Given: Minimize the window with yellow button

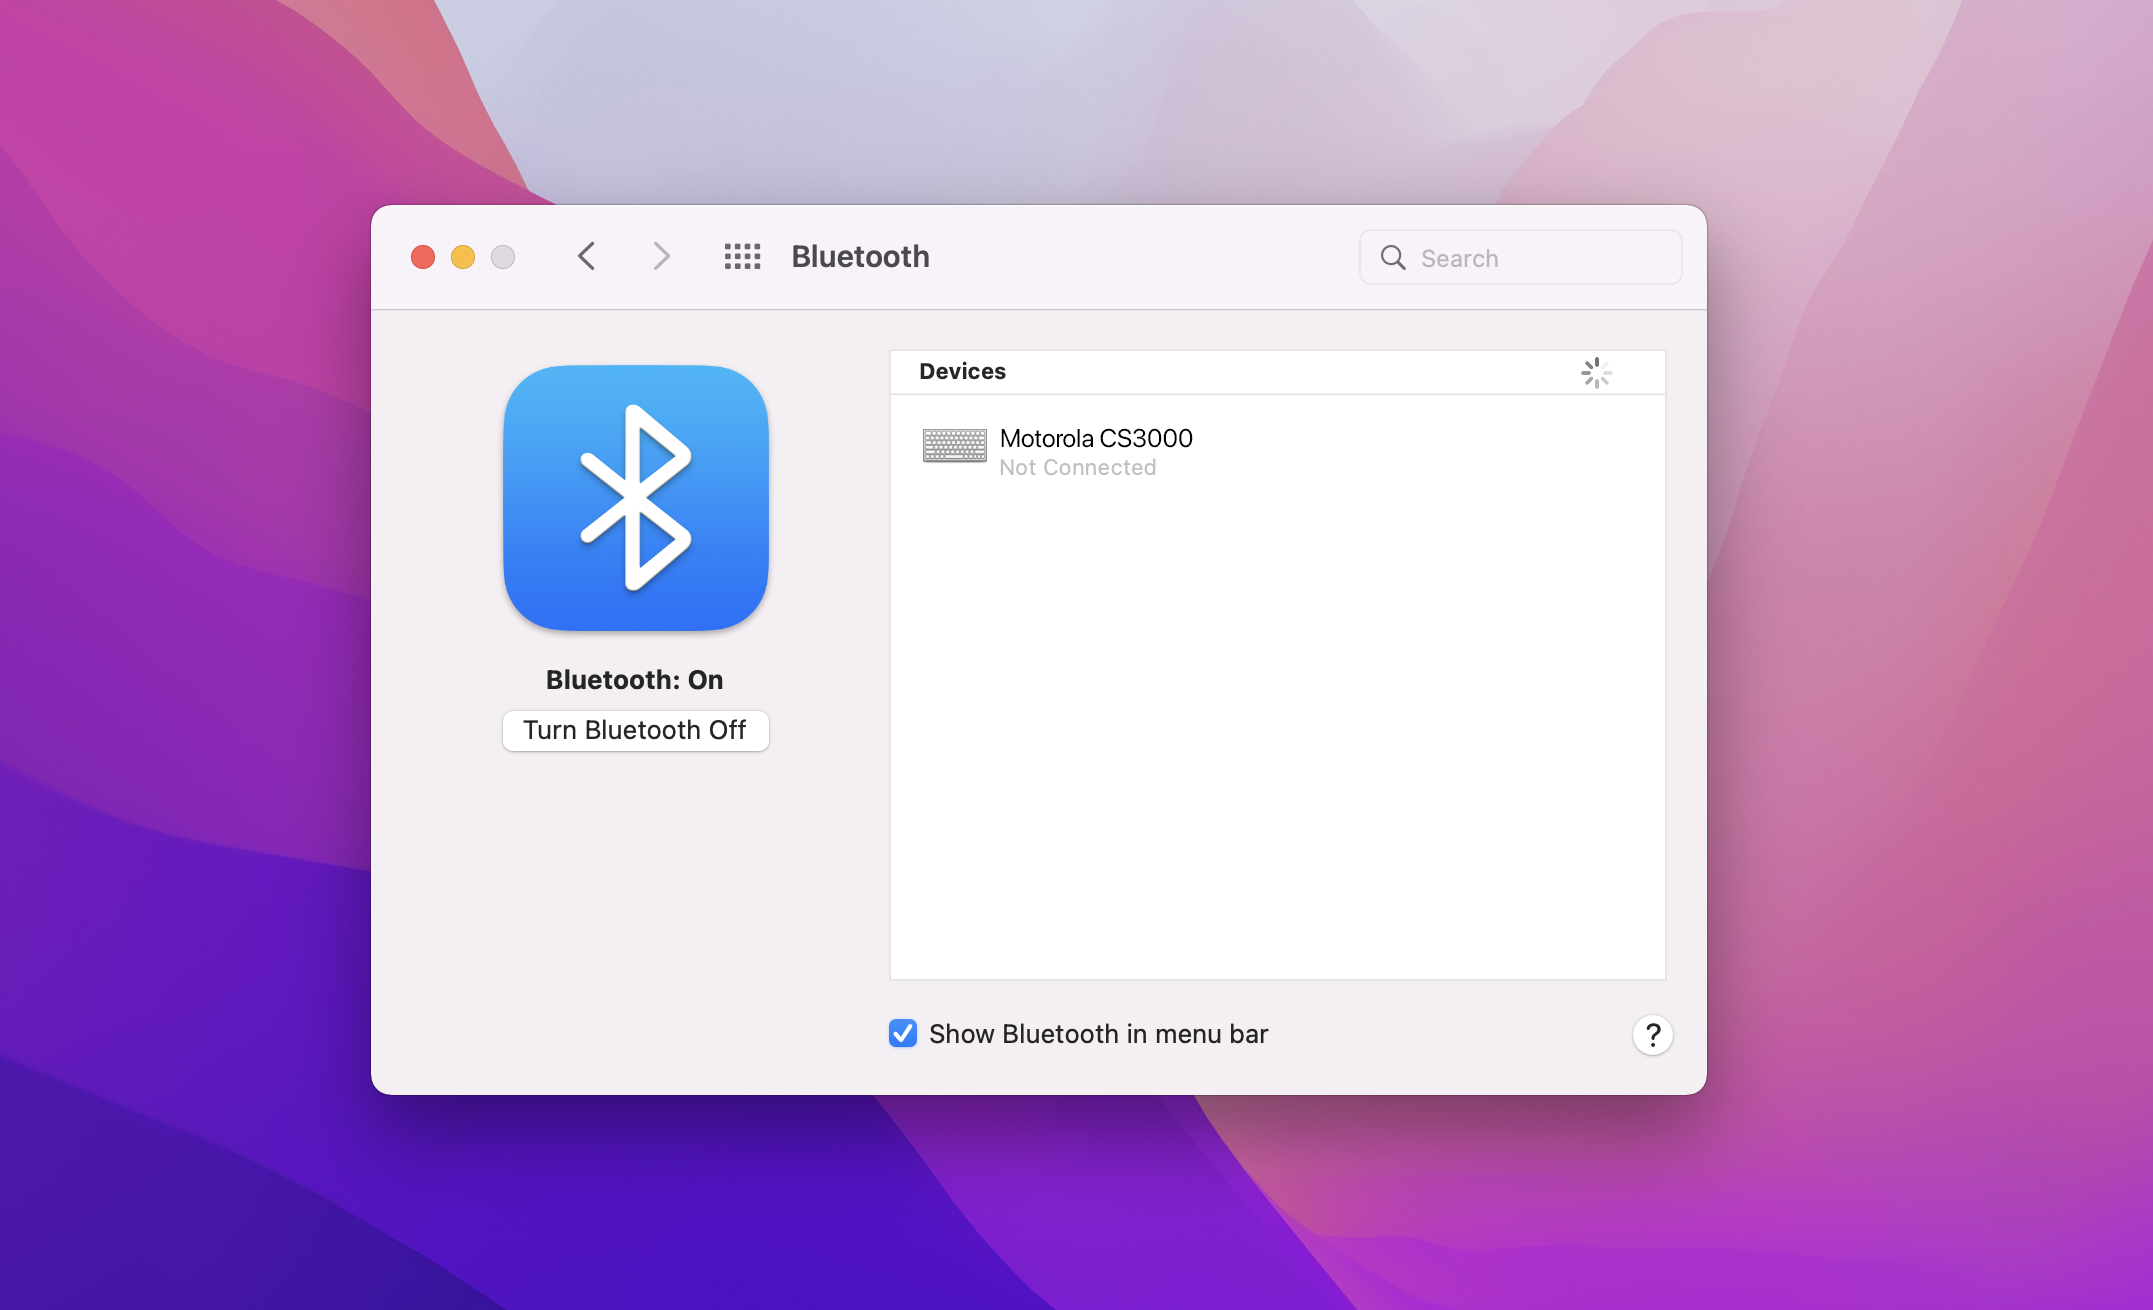Looking at the screenshot, I should click(463, 258).
